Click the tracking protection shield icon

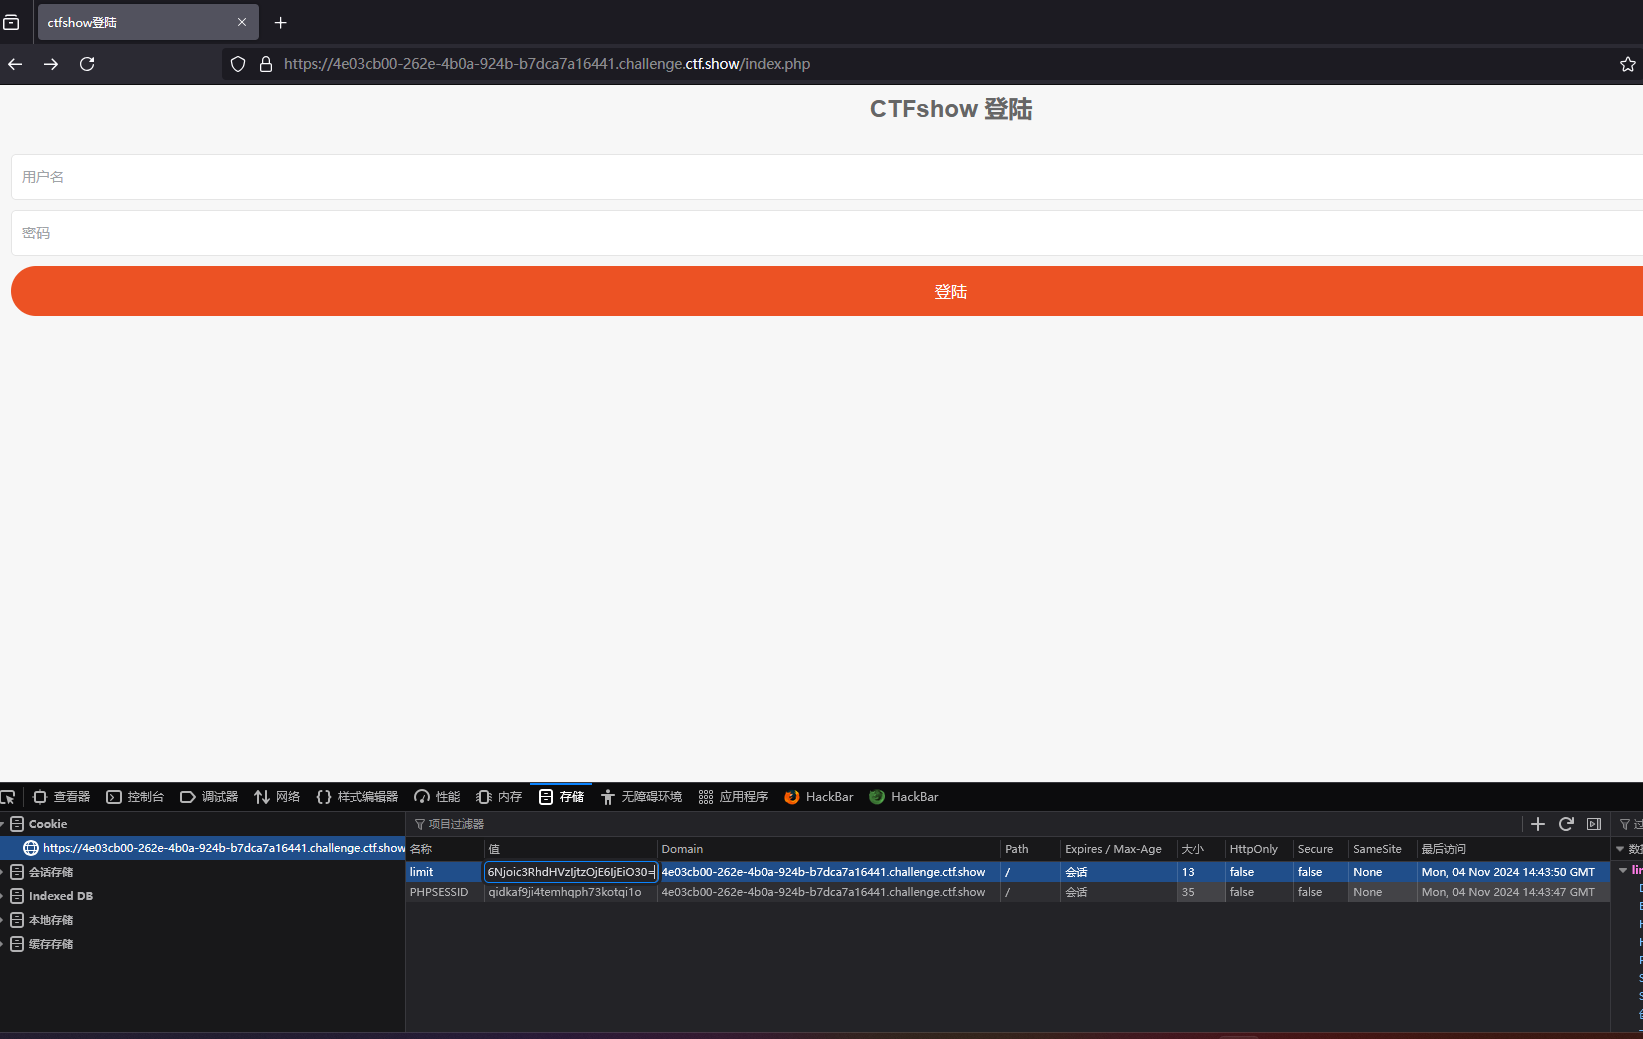tap(238, 64)
